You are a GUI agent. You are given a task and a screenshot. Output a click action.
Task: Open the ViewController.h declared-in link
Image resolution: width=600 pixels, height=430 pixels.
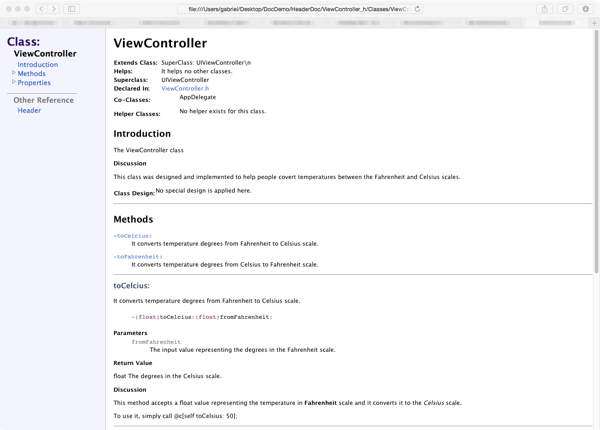pyautogui.click(x=185, y=89)
